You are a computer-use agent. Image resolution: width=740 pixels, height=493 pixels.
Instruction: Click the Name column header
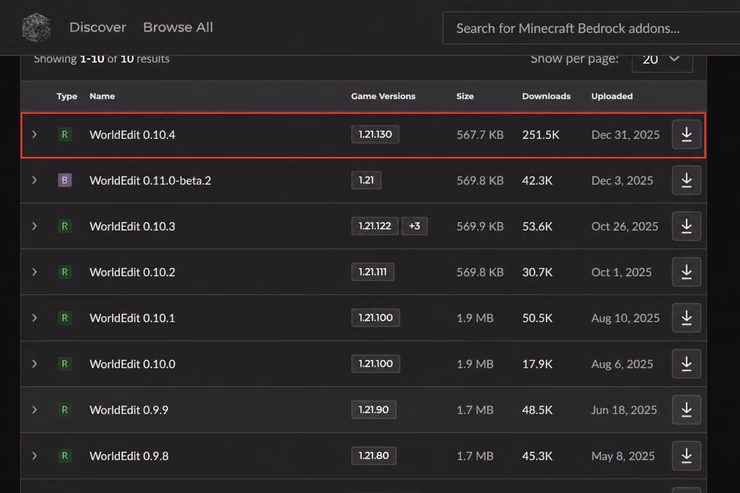pos(102,96)
